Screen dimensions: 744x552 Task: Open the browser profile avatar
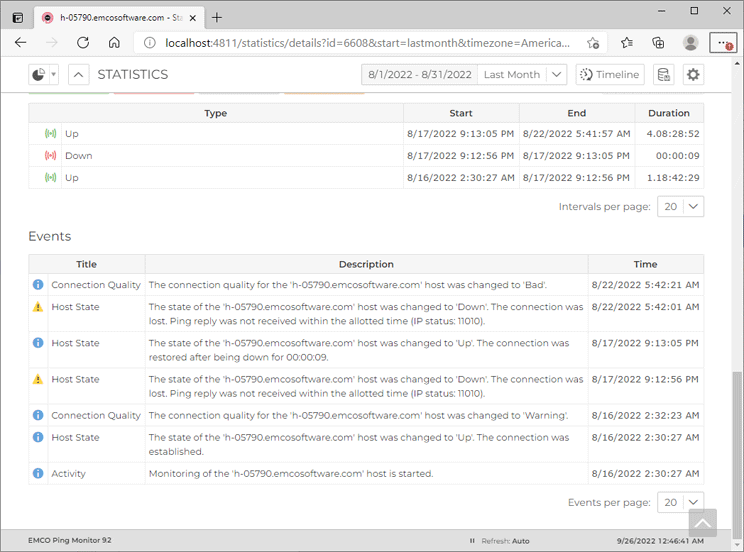690,43
